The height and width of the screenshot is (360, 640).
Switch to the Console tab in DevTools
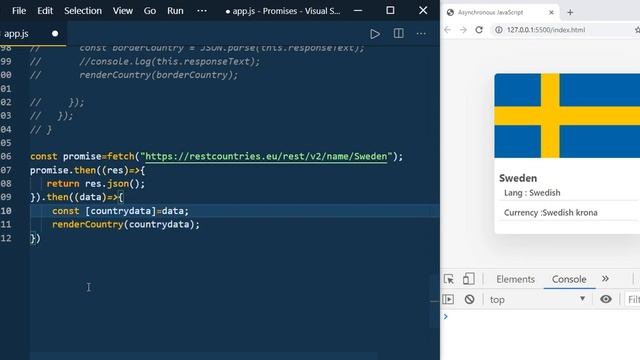pyautogui.click(x=569, y=279)
